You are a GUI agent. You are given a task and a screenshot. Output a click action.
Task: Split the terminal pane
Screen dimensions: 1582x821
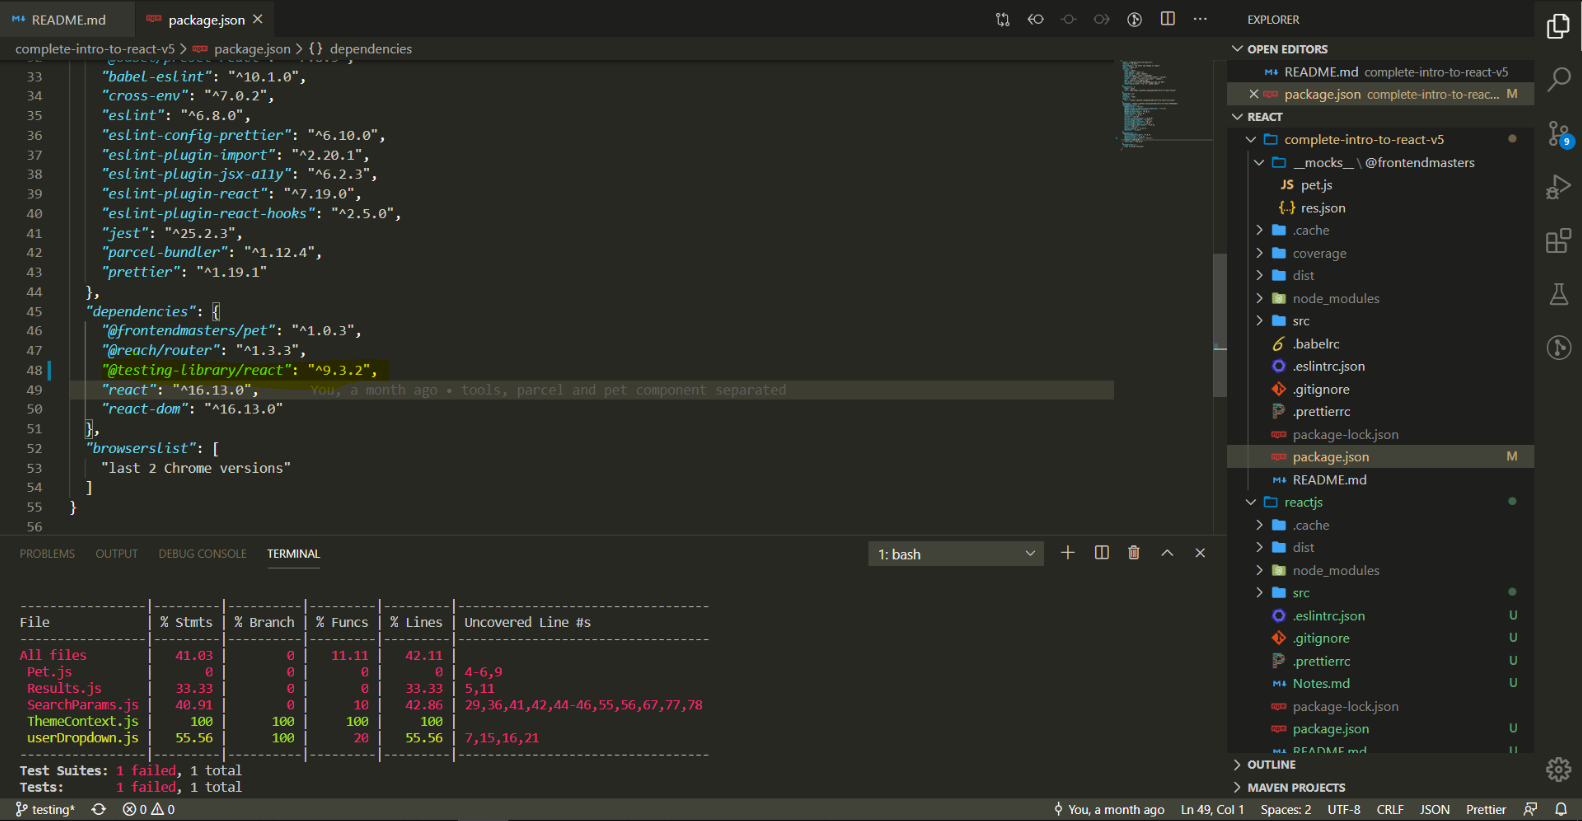[x=1101, y=553]
